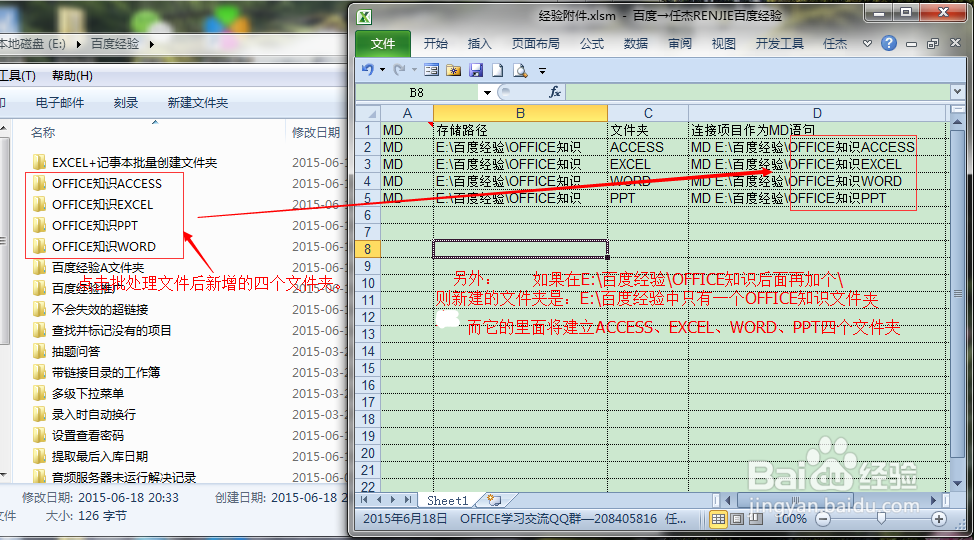Image resolution: width=974 pixels, height=540 pixels.
Task: Expand path arrow after 百度经验 in Explorer
Action: click(x=152, y=43)
